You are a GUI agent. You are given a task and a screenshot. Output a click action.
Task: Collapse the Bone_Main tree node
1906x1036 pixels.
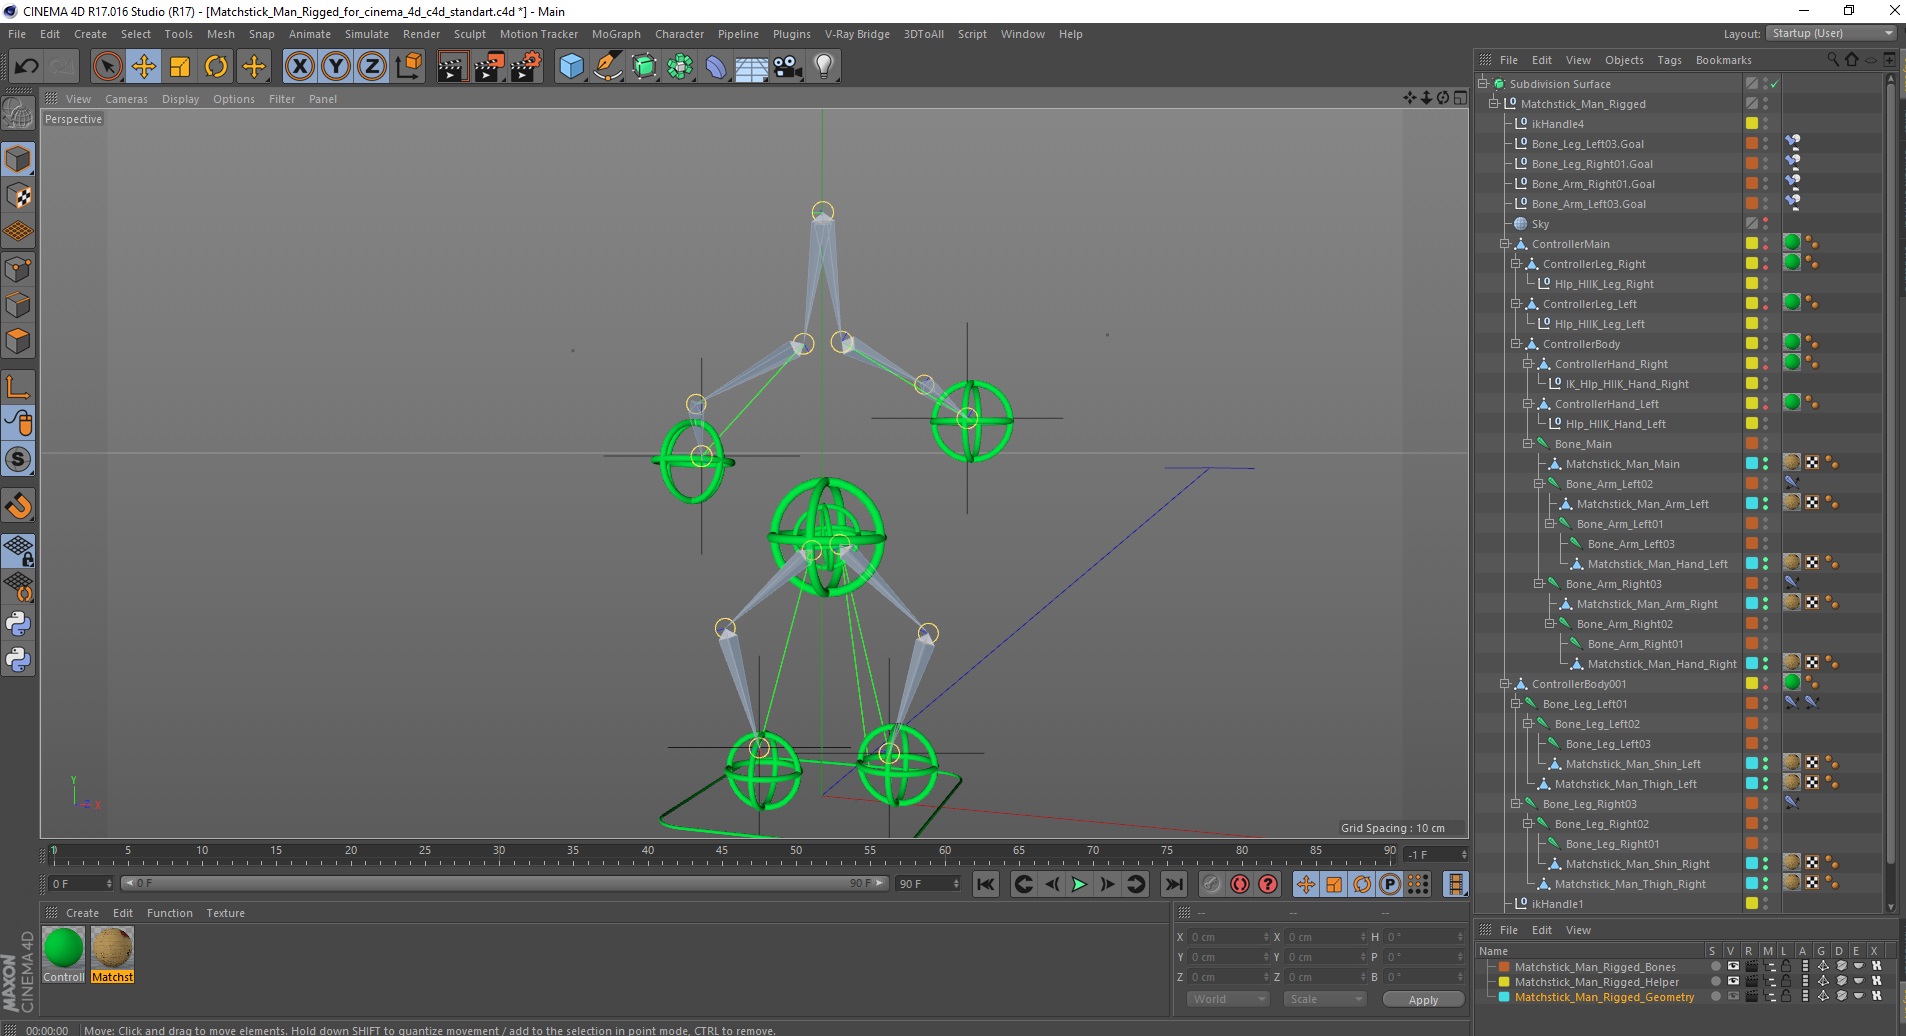[1527, 444]
